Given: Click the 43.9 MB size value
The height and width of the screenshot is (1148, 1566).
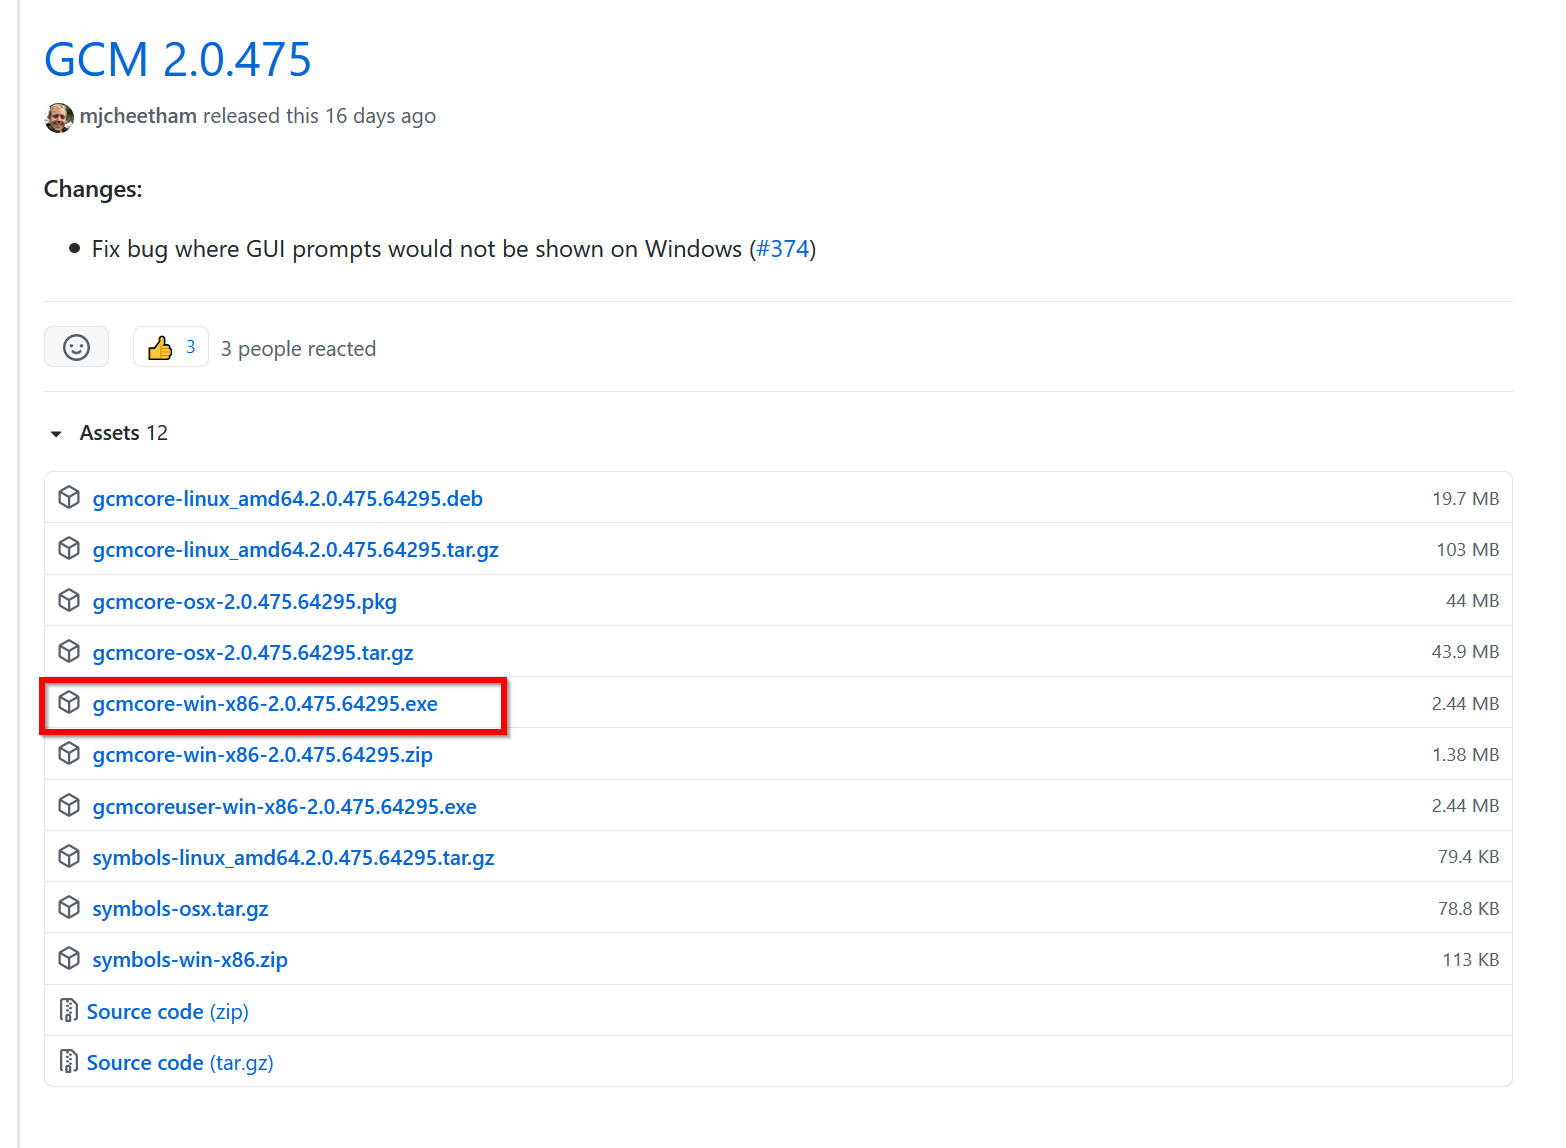Looking at the screenshot, I should click(x=1465, y=652).
